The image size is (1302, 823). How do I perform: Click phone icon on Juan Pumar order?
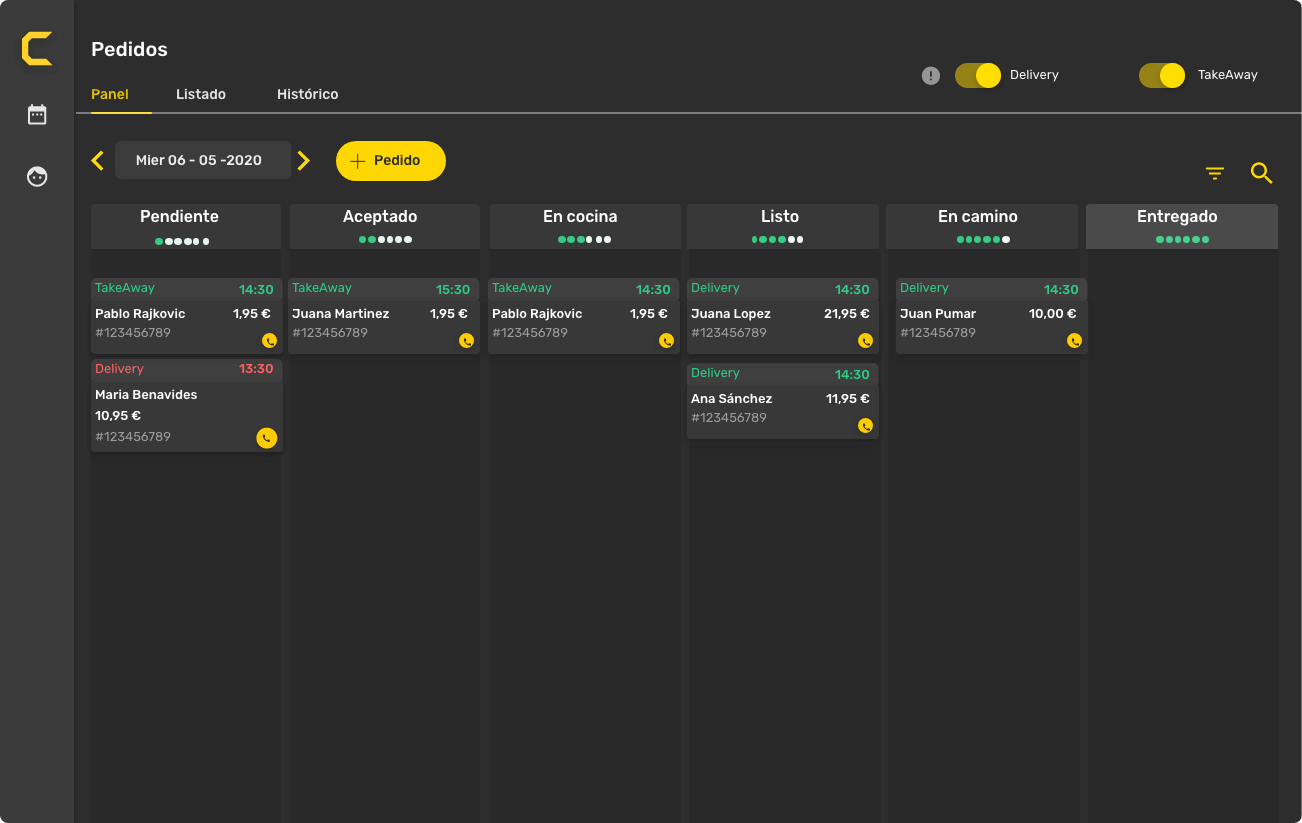(1074, 341)
